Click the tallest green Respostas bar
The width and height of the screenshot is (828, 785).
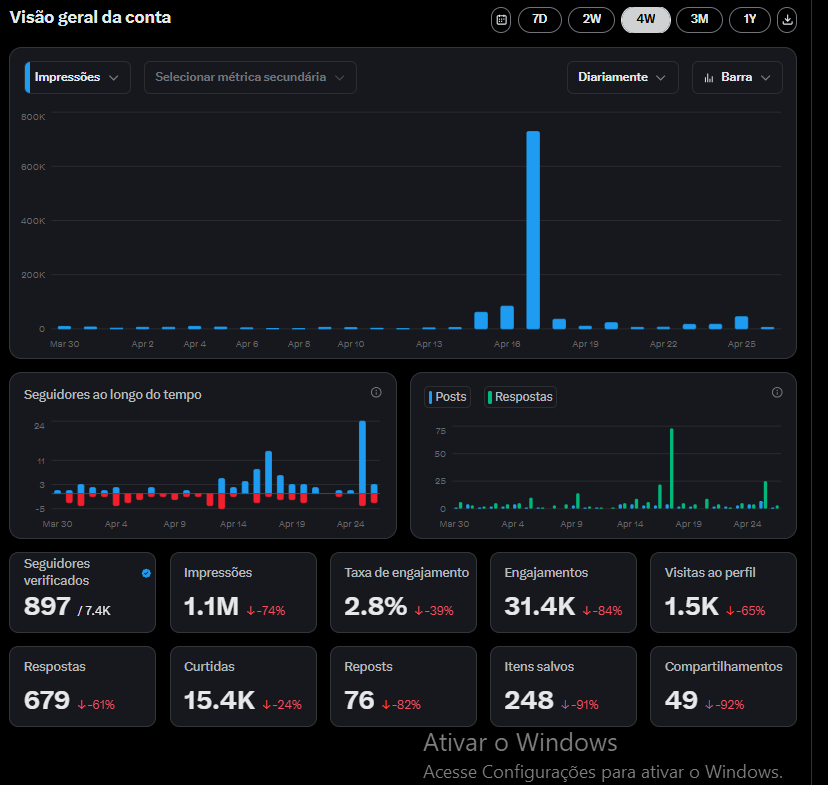[672, 468]
